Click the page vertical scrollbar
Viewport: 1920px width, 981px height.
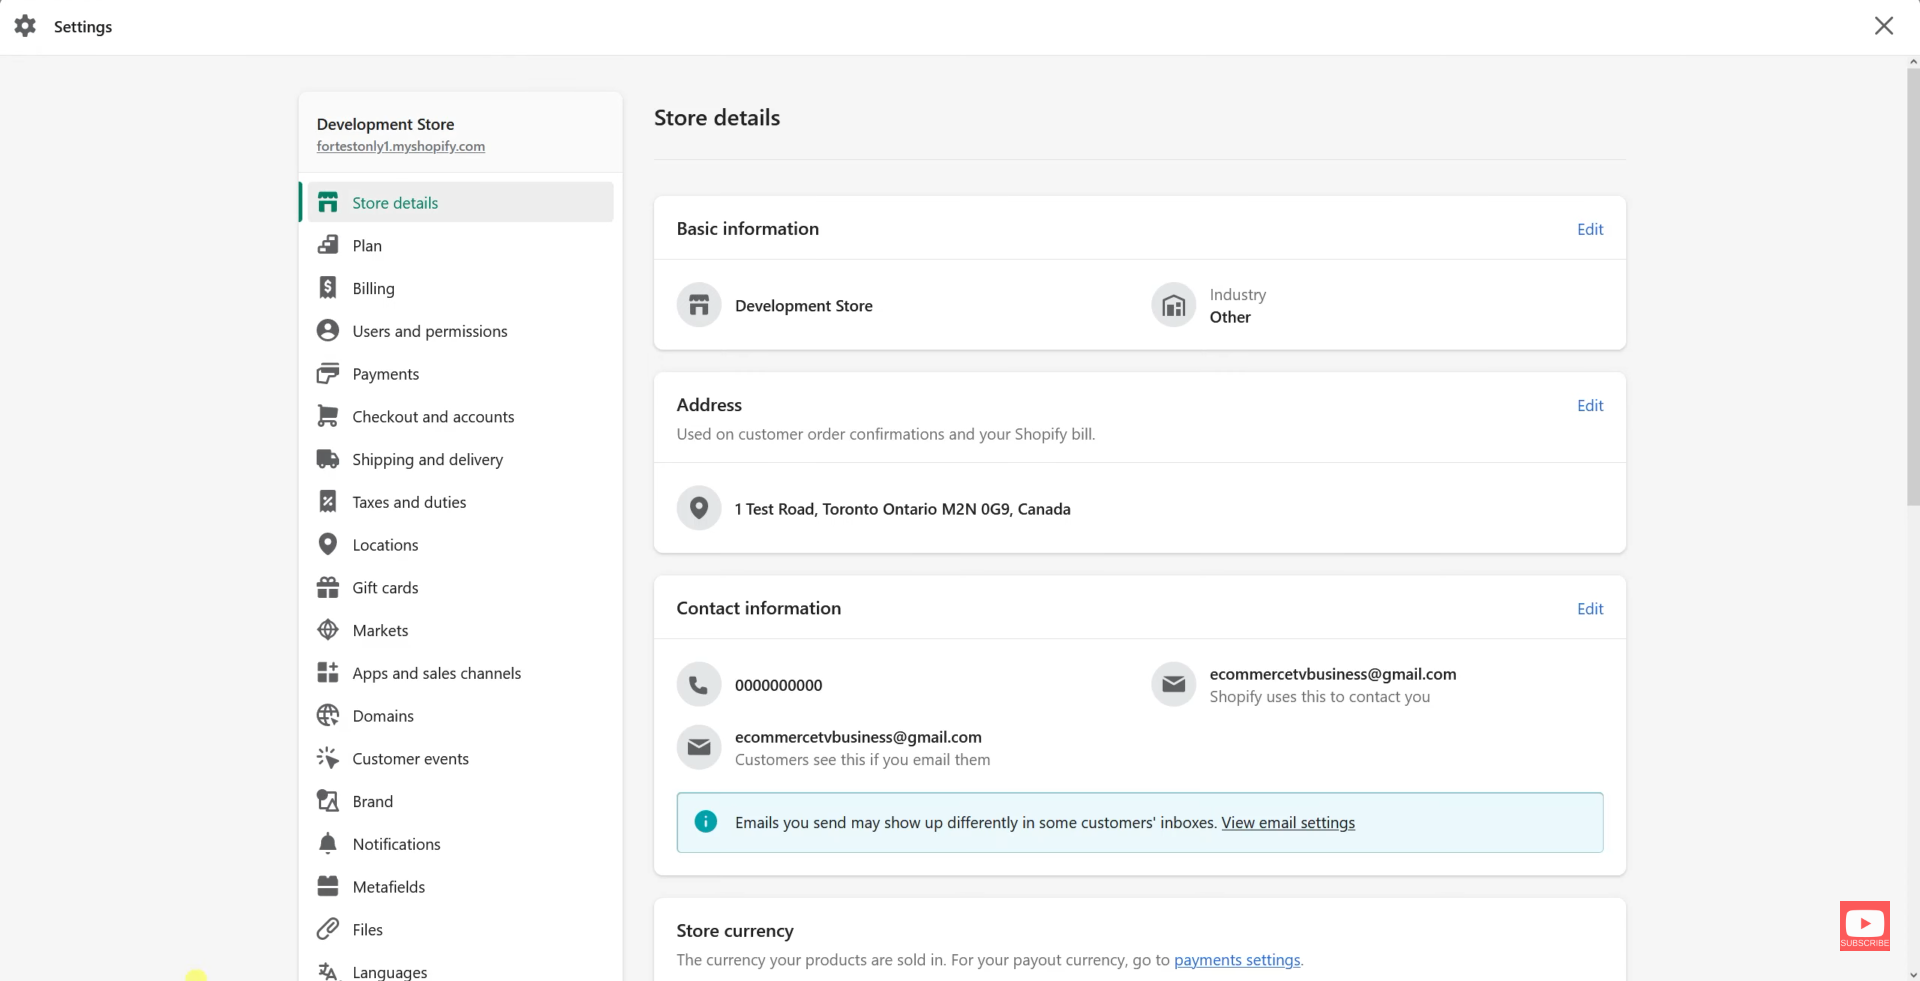[1913, 288]
